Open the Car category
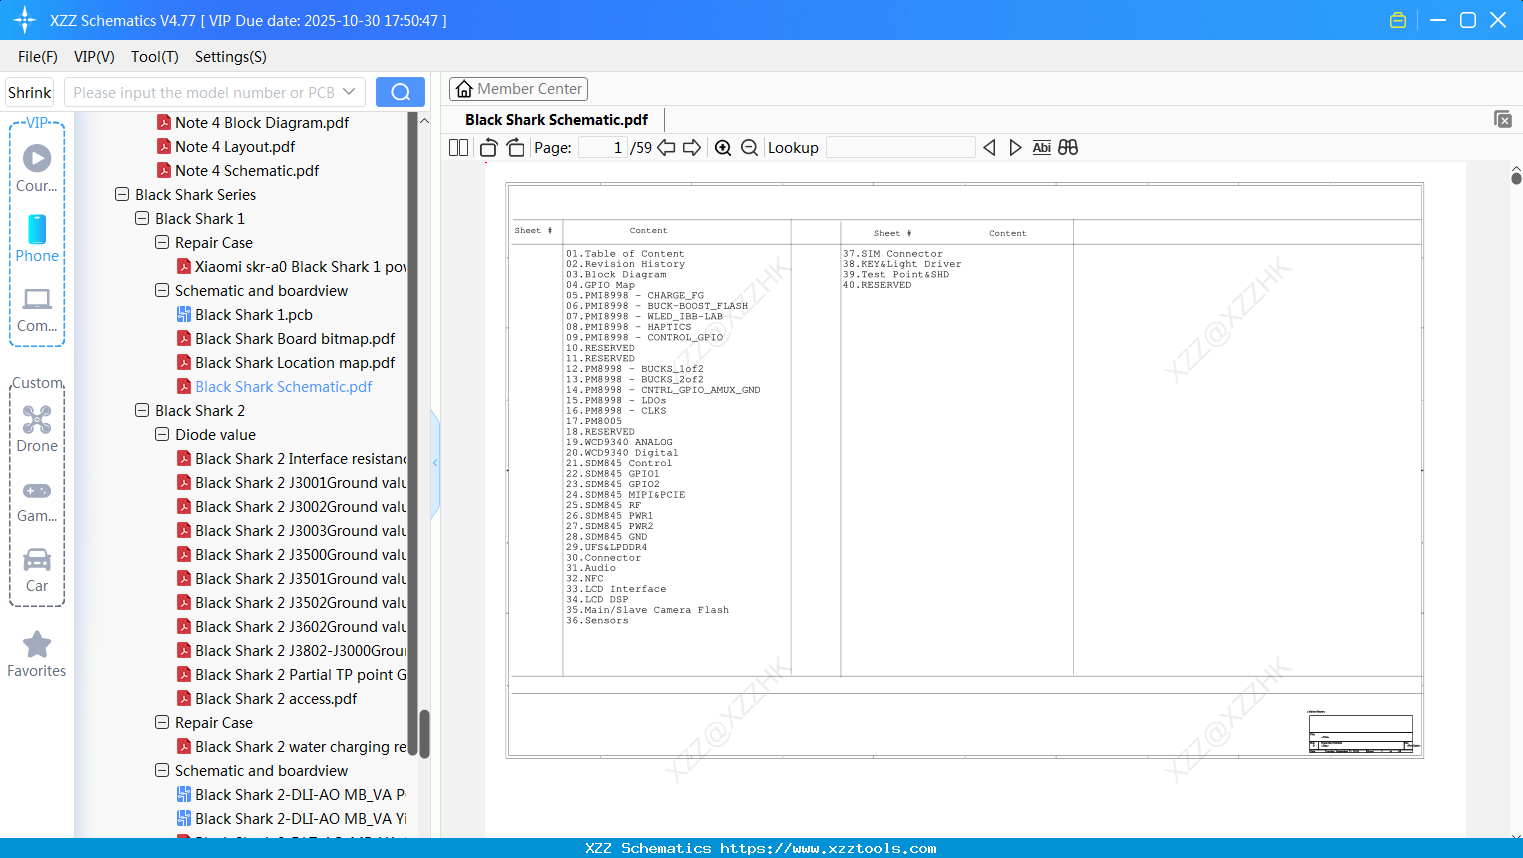 37,571
